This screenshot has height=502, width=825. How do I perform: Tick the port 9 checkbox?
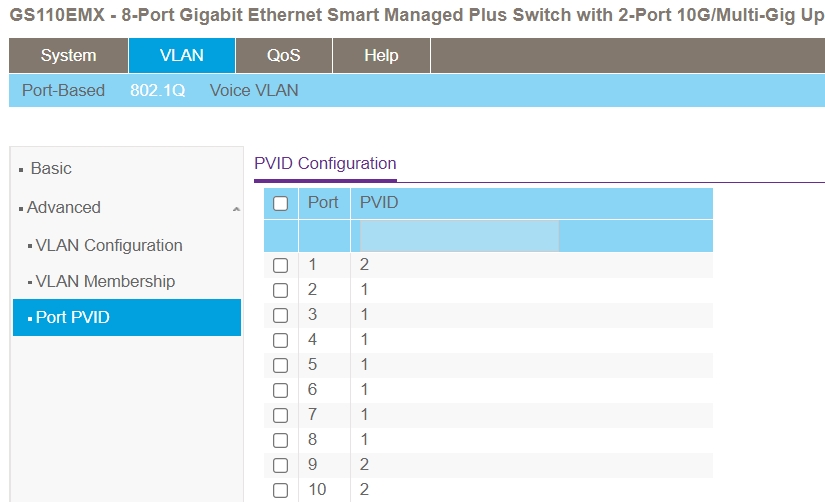[x=281, y=465]
